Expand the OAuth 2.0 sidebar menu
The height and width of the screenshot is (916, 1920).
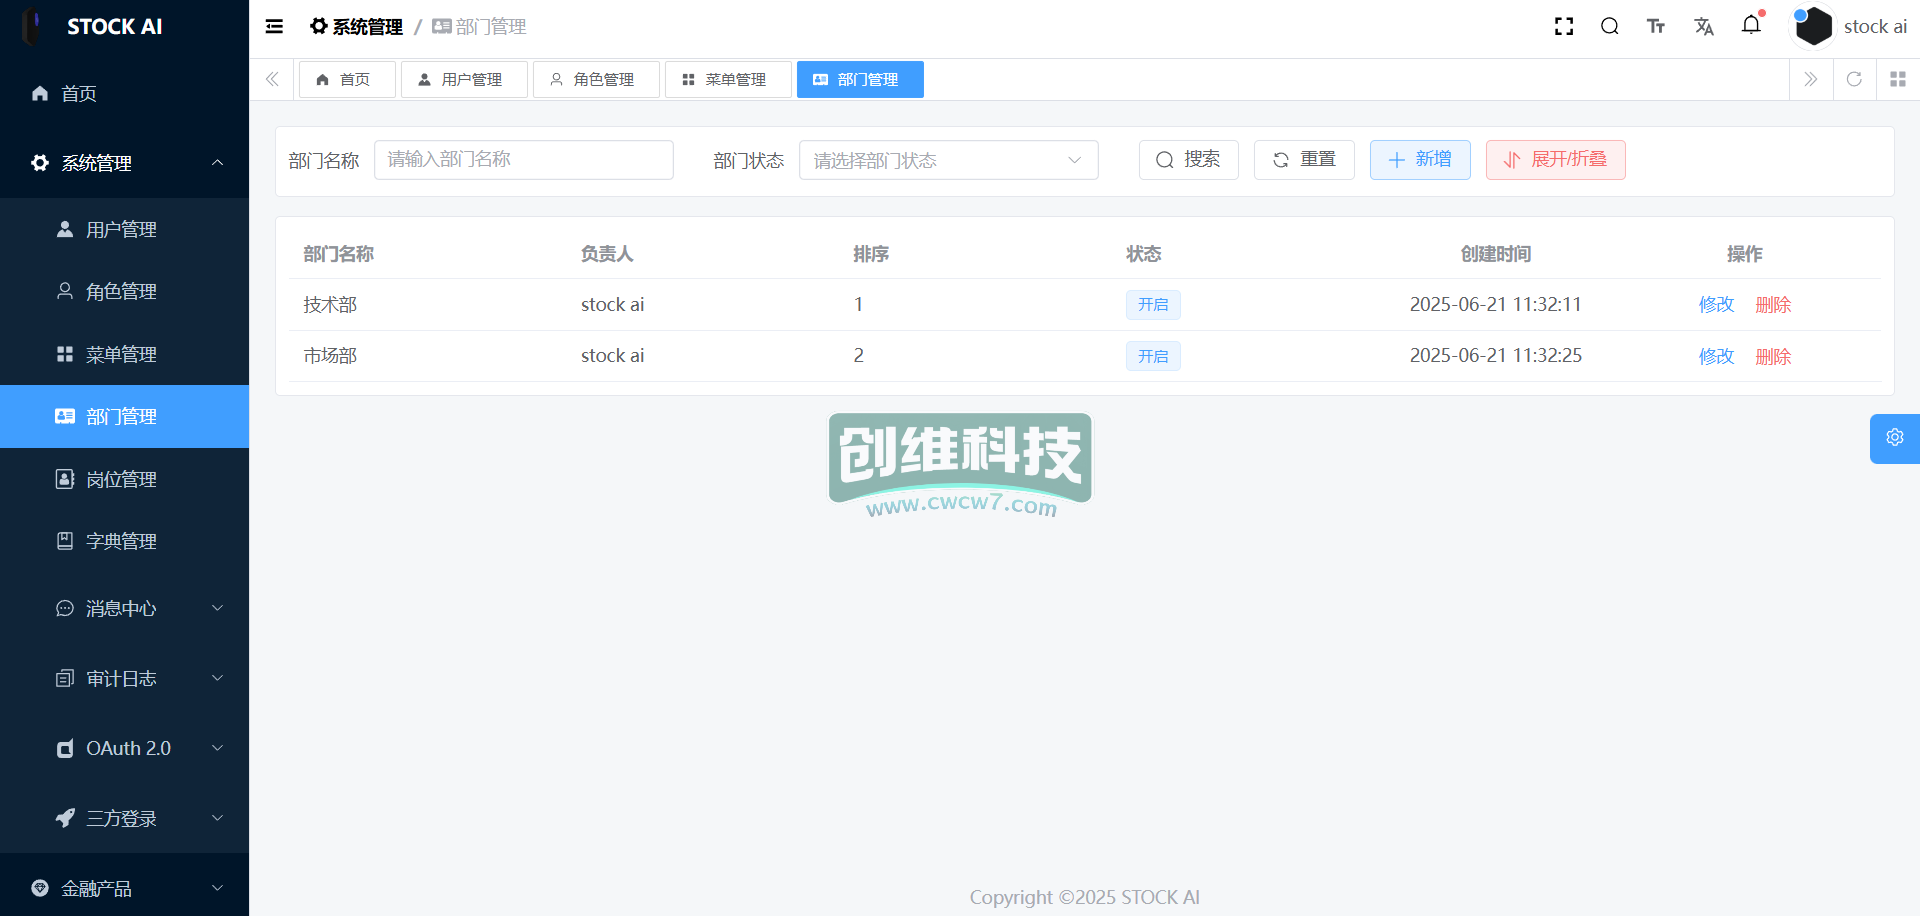tap(124, 748)
